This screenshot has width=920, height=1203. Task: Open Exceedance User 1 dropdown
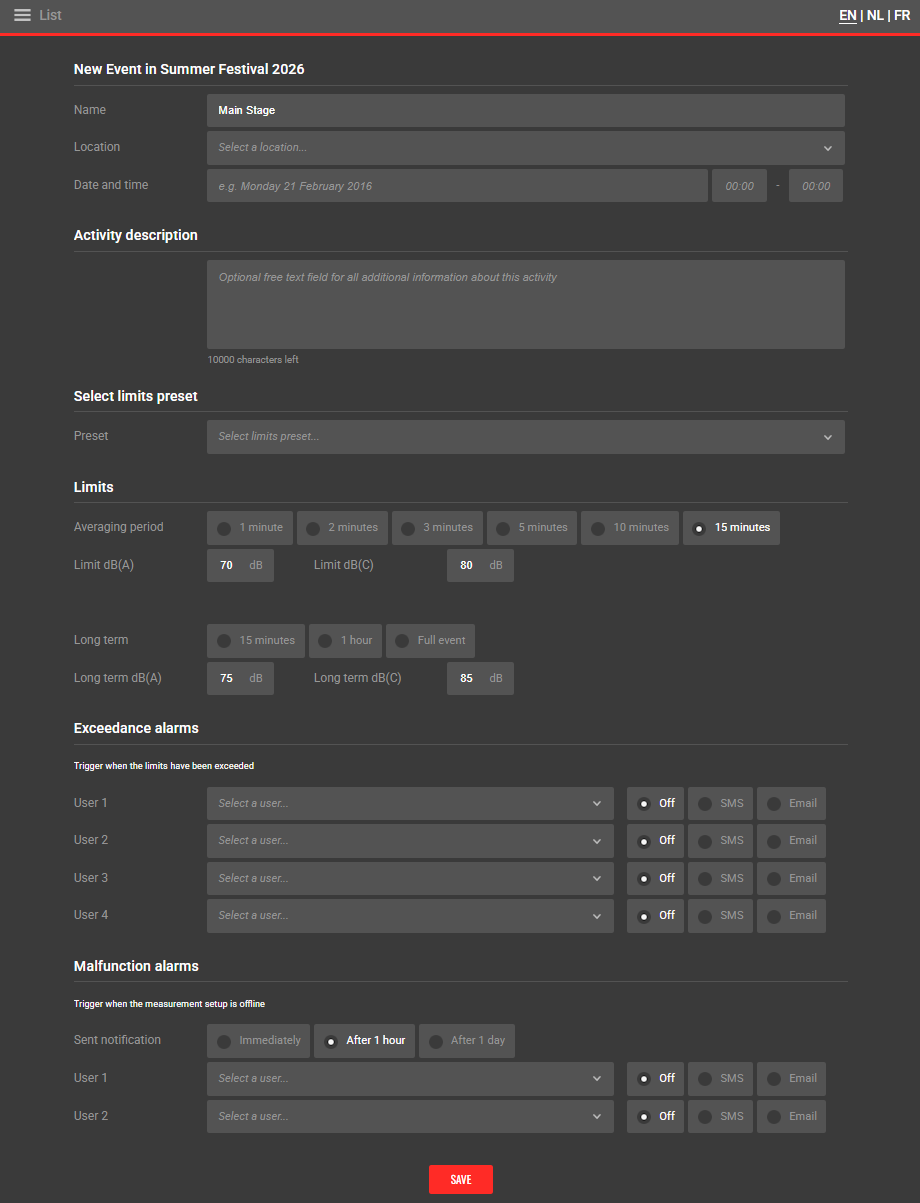coord(410,804)
